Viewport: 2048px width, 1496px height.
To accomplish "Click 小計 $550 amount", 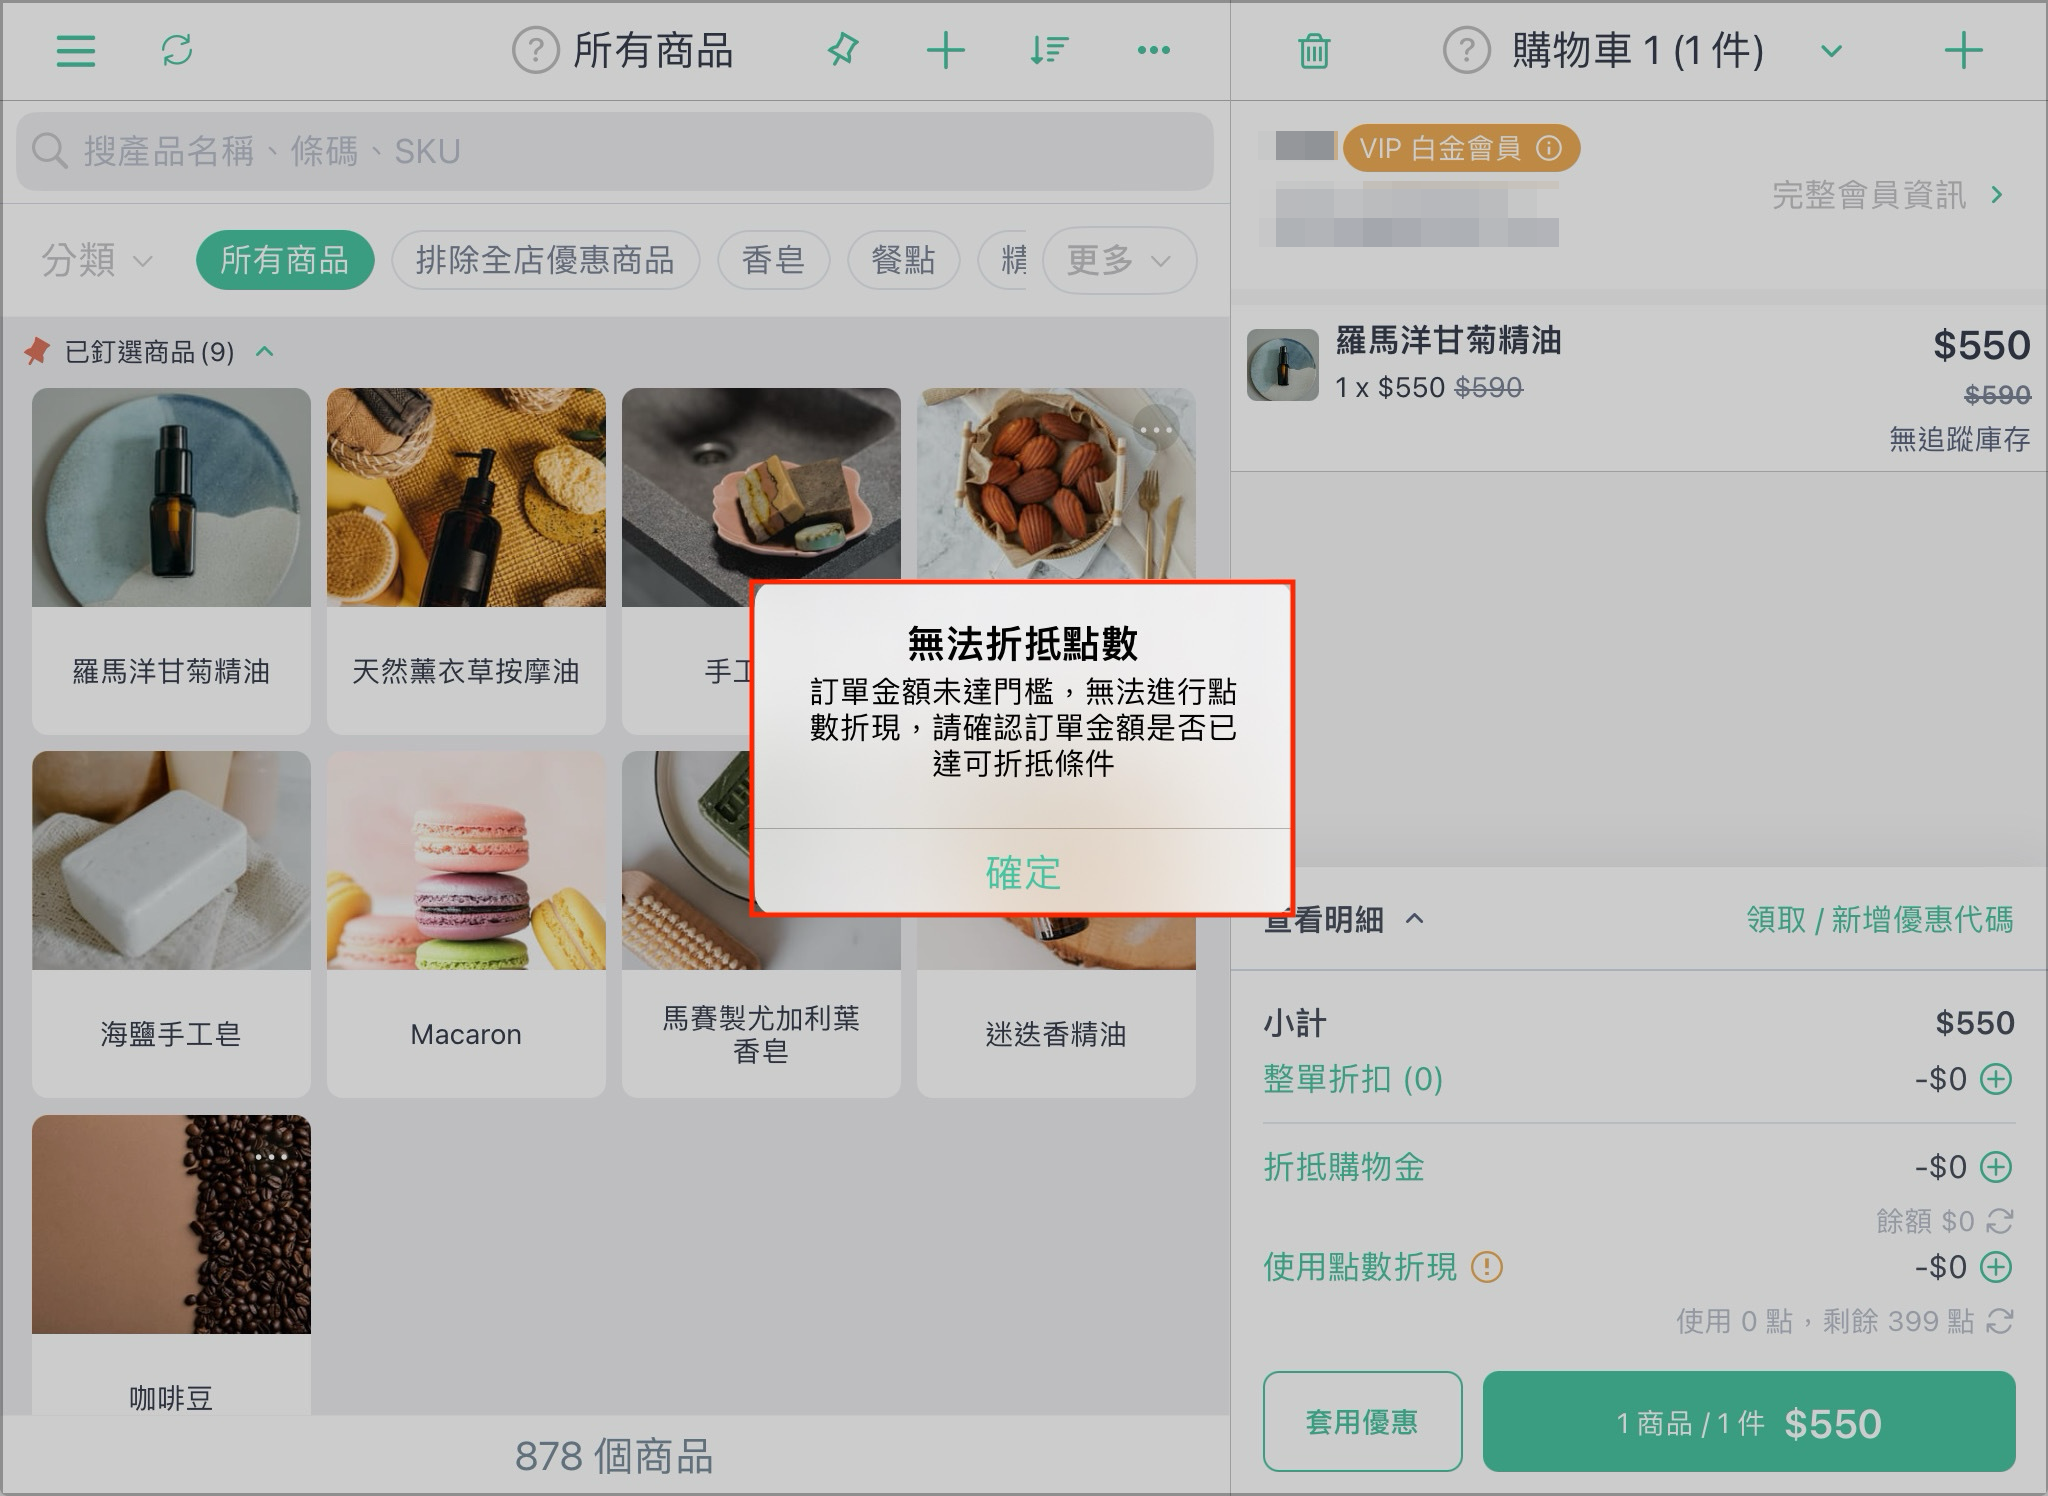I will click(1975, 1023).
